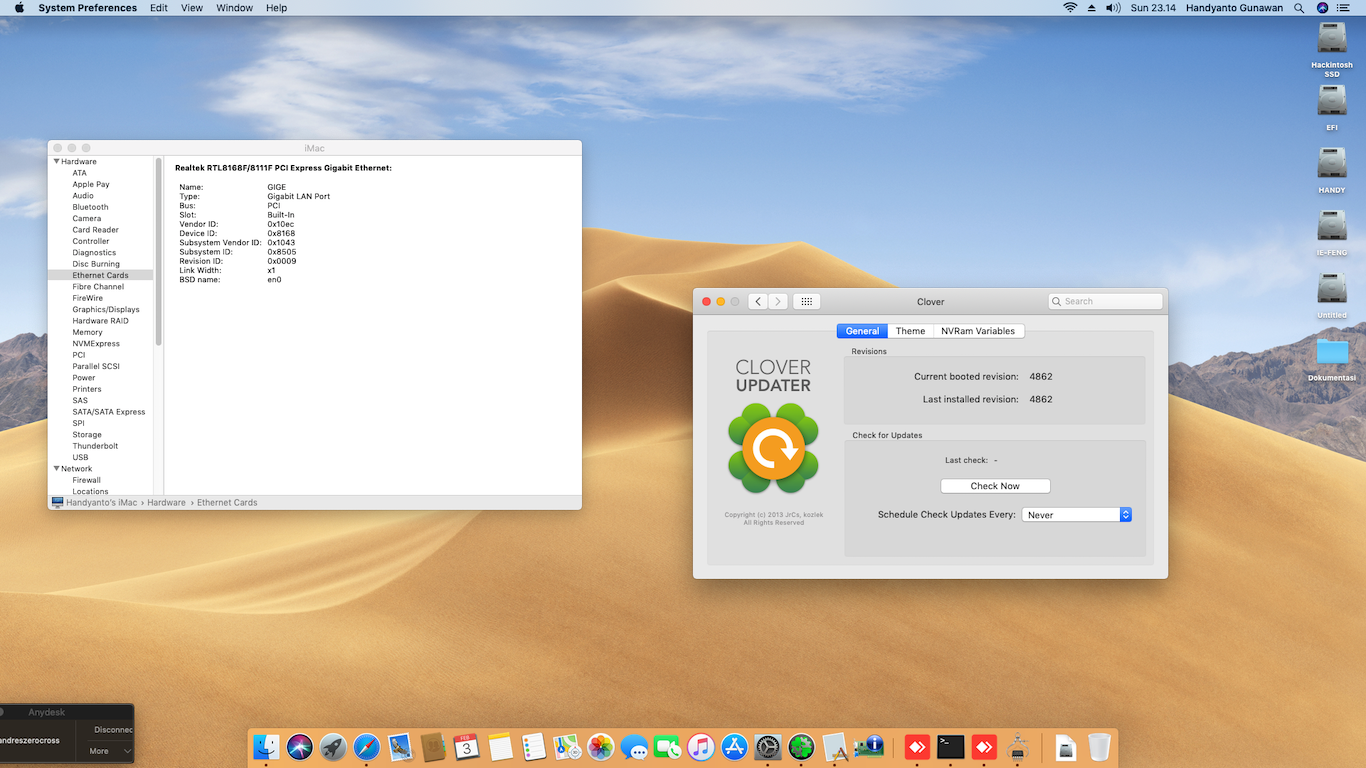The width and height of the screenshot is (1366, 768).
Task: Open Safari from the Dock
Action: [367, 747]
